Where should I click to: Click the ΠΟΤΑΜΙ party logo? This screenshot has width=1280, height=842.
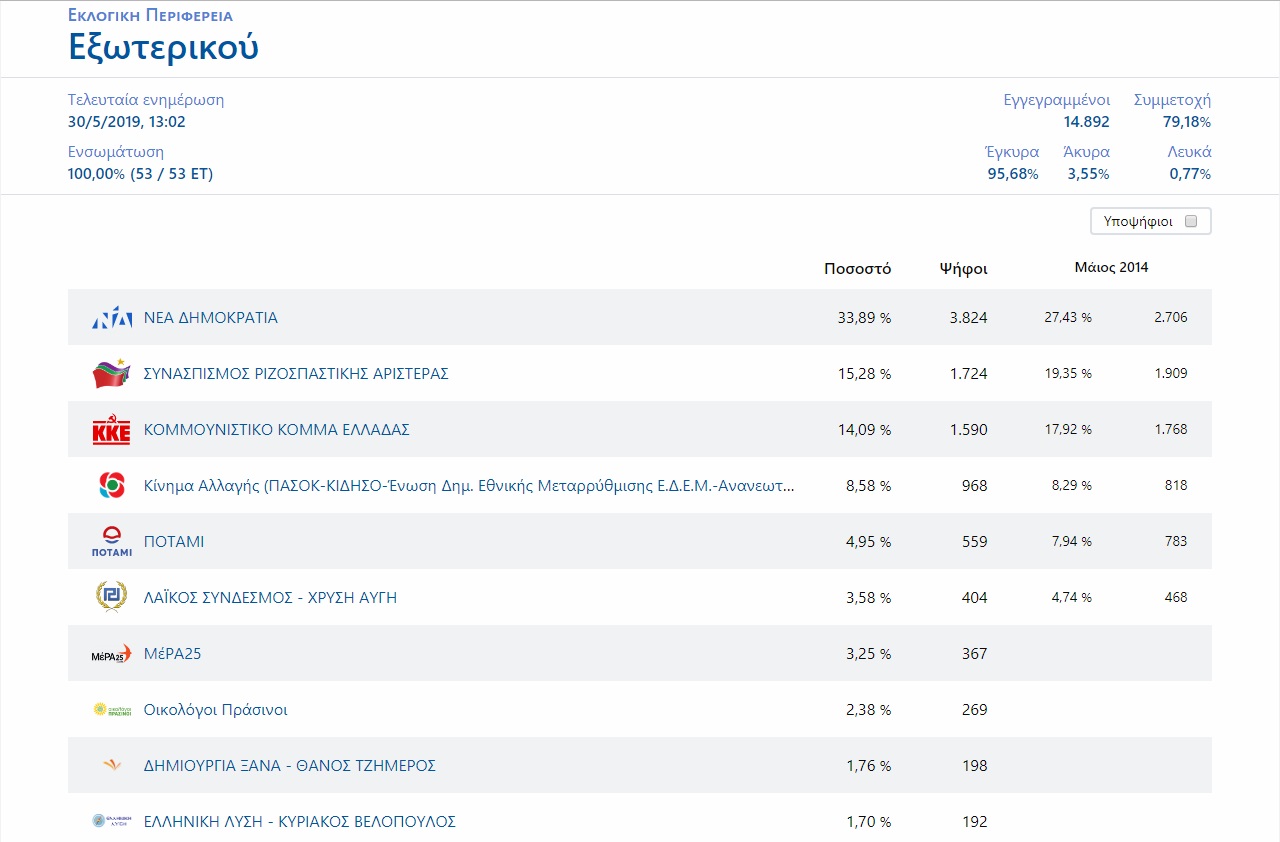pyautogui.click(x=111, y=542)
